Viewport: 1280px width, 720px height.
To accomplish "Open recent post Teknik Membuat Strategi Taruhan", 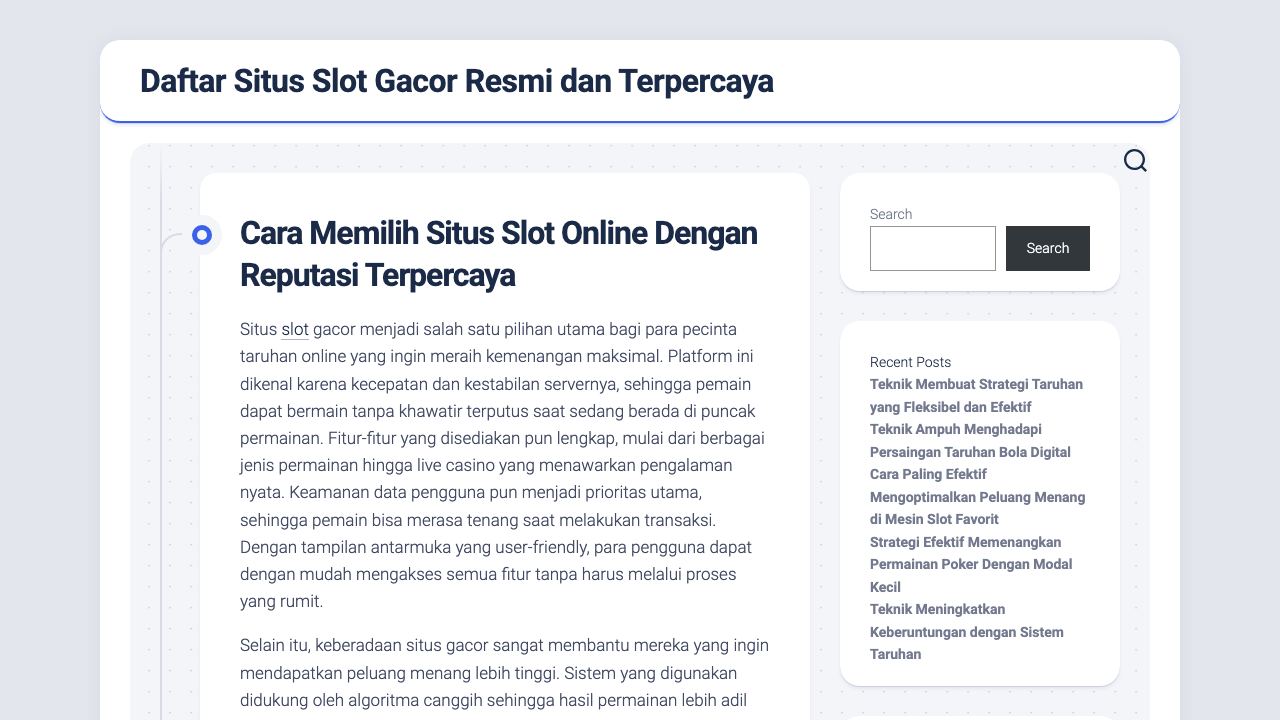I will [x=976, y=395].
